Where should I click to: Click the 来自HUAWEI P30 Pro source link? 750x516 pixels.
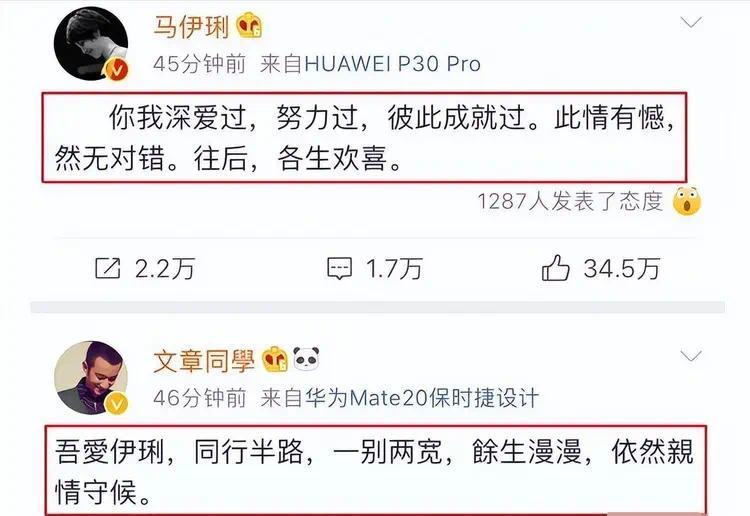pyautogui.click(x=370, y=64)
